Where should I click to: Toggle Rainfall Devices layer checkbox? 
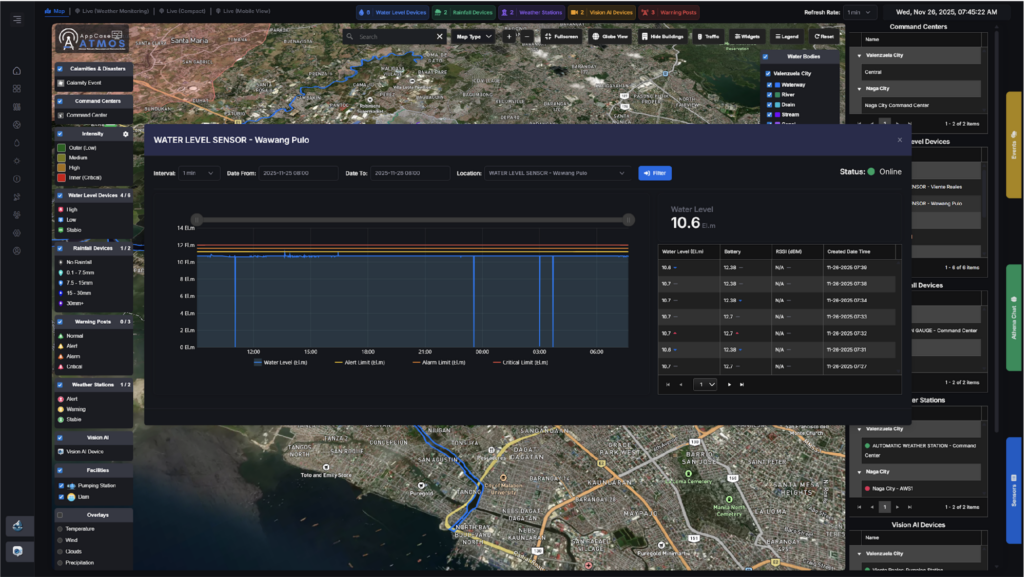tap(59, 248)
